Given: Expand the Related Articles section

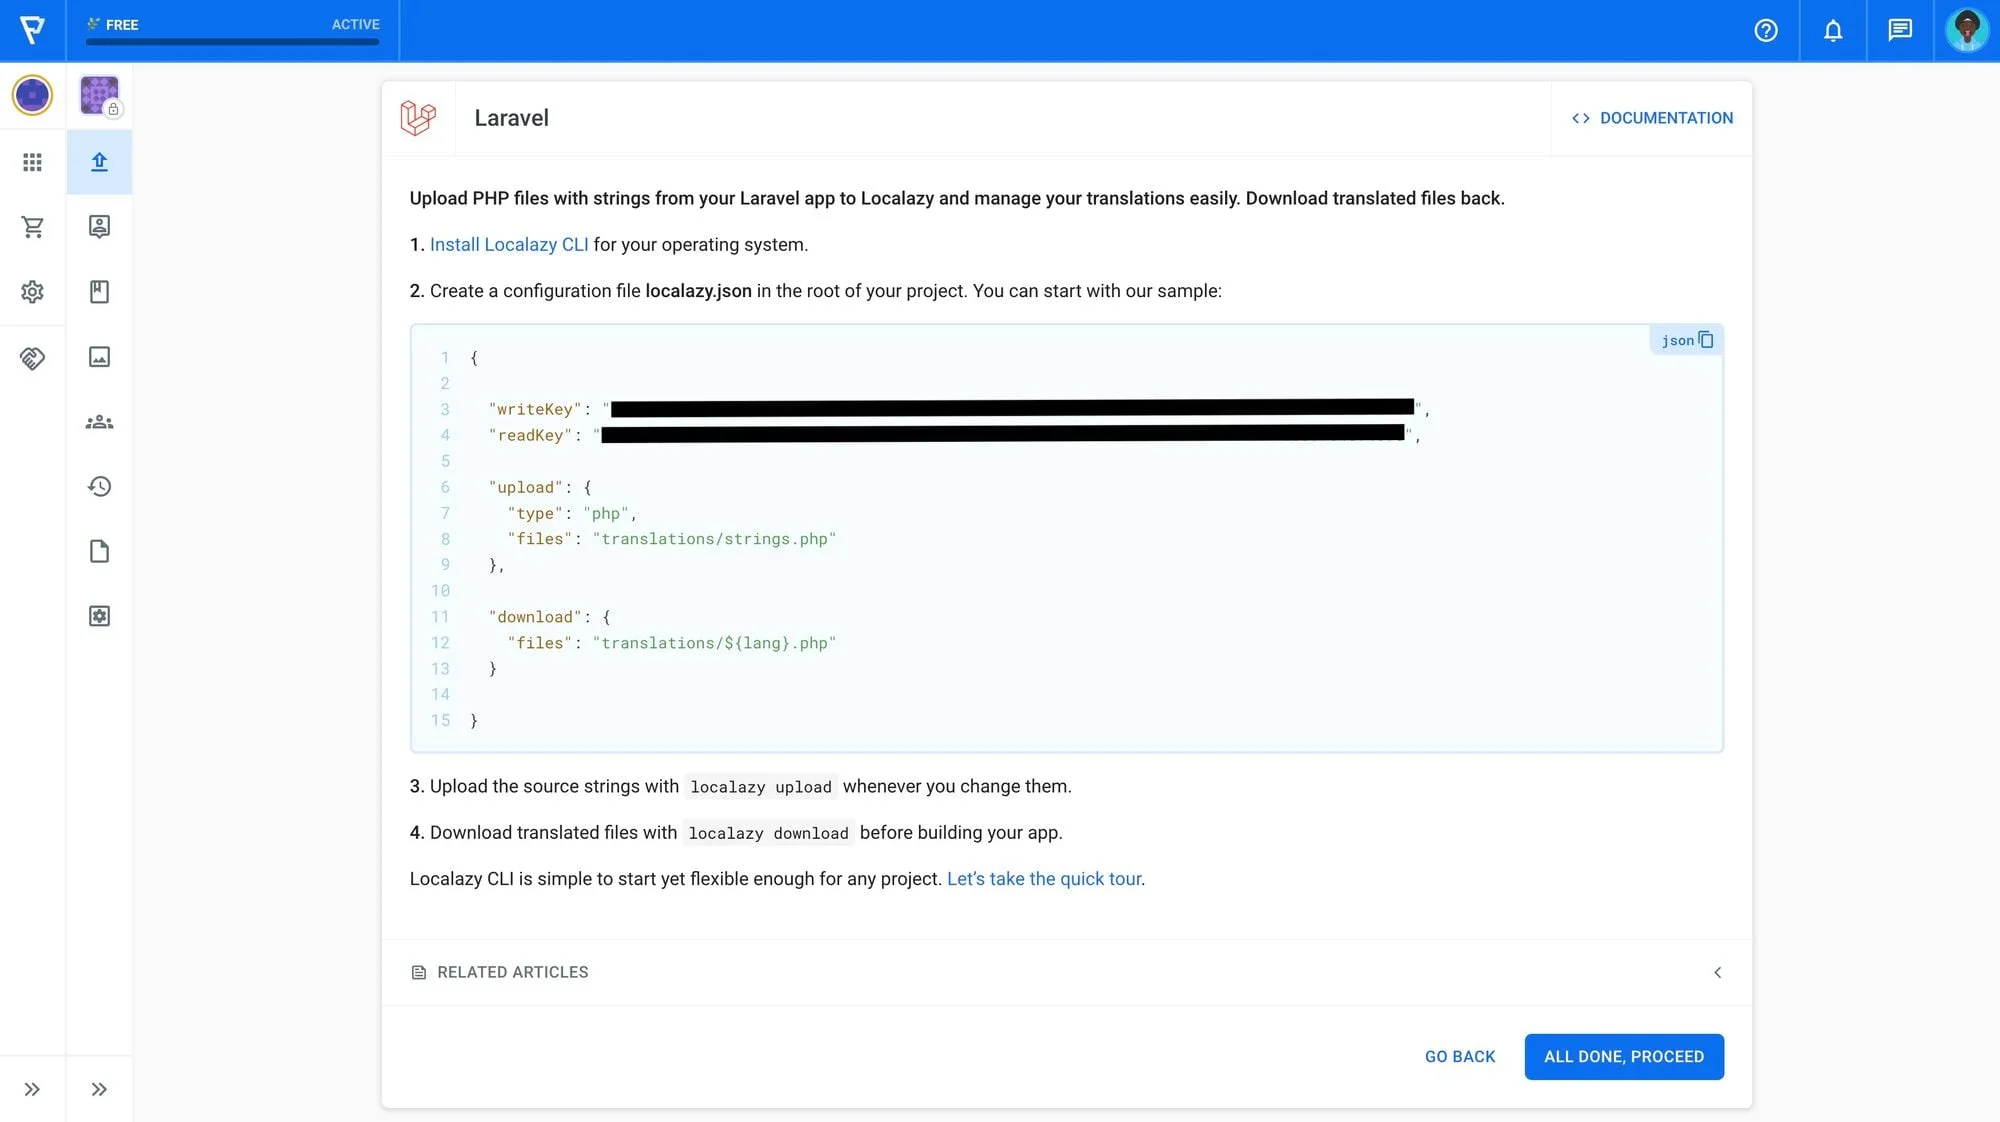Looking at the screenshot, I should point(1717,972).
